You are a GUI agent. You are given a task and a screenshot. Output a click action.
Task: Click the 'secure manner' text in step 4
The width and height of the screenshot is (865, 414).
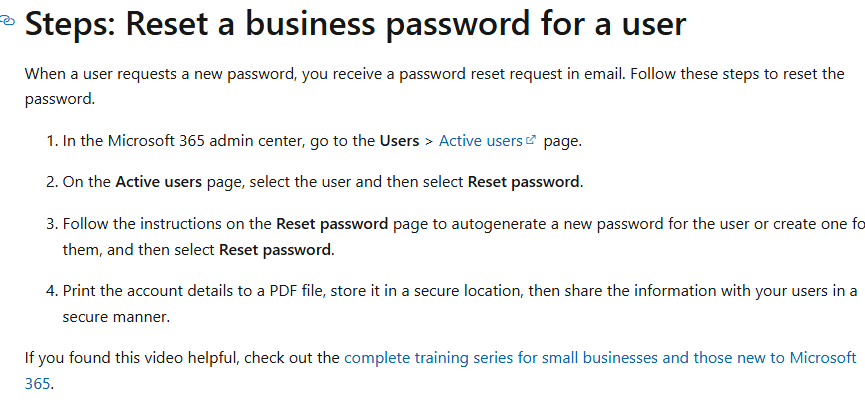pyautogui.click(x=114, y=317)
